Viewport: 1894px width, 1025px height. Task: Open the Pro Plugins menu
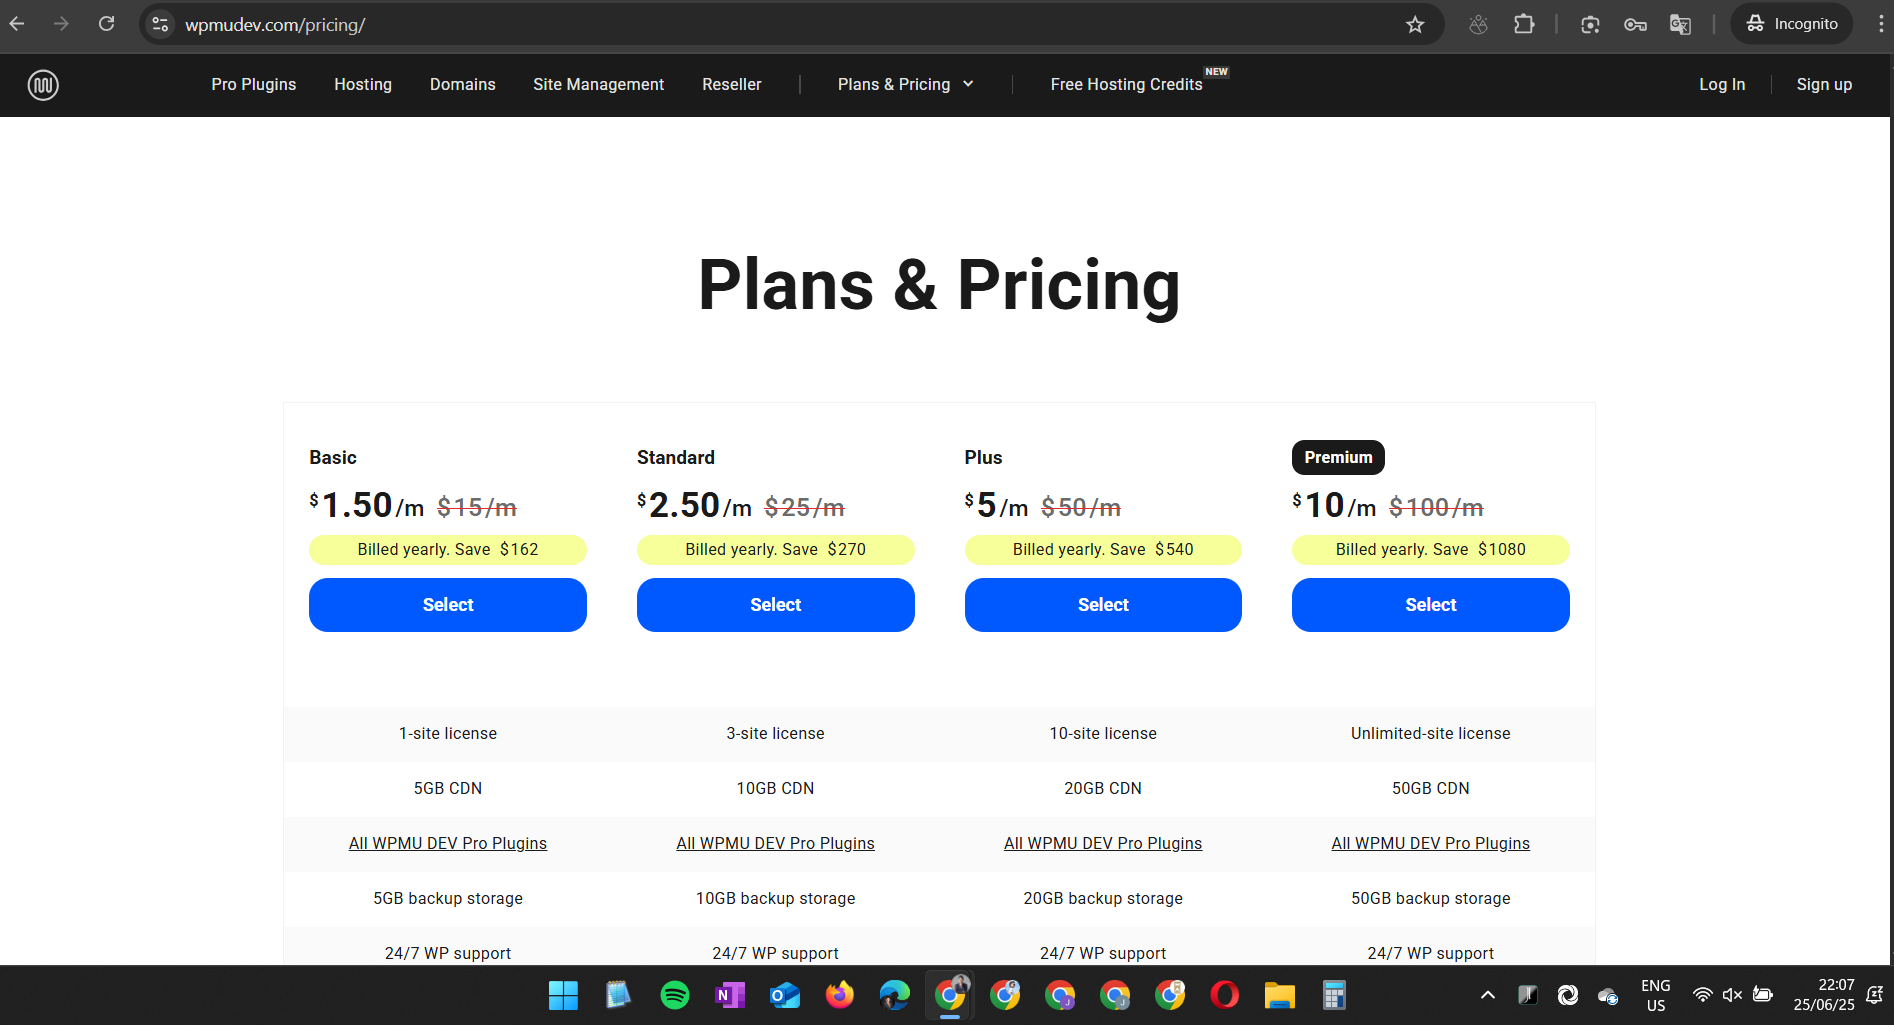click(254, 85)
